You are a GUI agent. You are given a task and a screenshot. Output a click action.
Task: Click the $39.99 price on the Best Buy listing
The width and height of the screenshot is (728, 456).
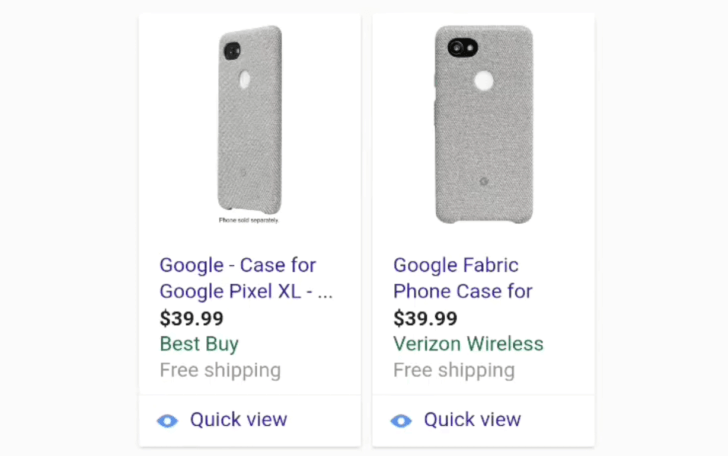[191, 319]
